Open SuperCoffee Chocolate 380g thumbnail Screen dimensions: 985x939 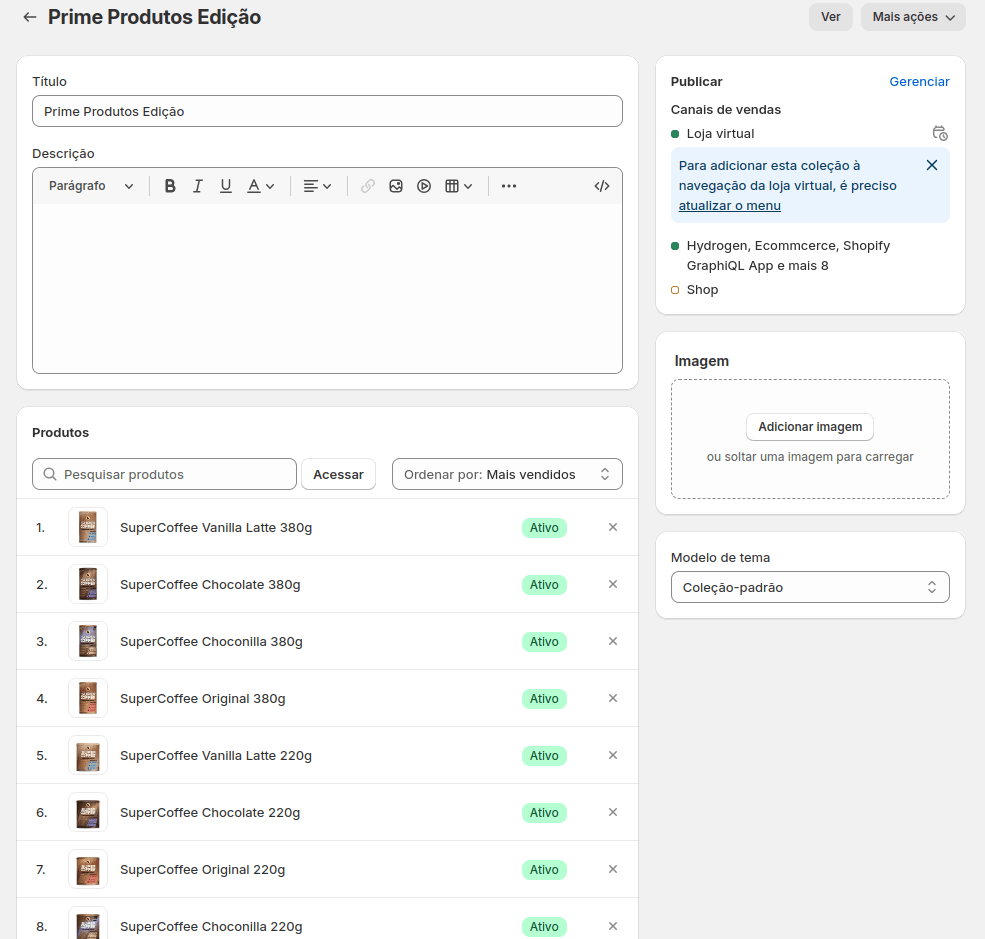[88, 584]
